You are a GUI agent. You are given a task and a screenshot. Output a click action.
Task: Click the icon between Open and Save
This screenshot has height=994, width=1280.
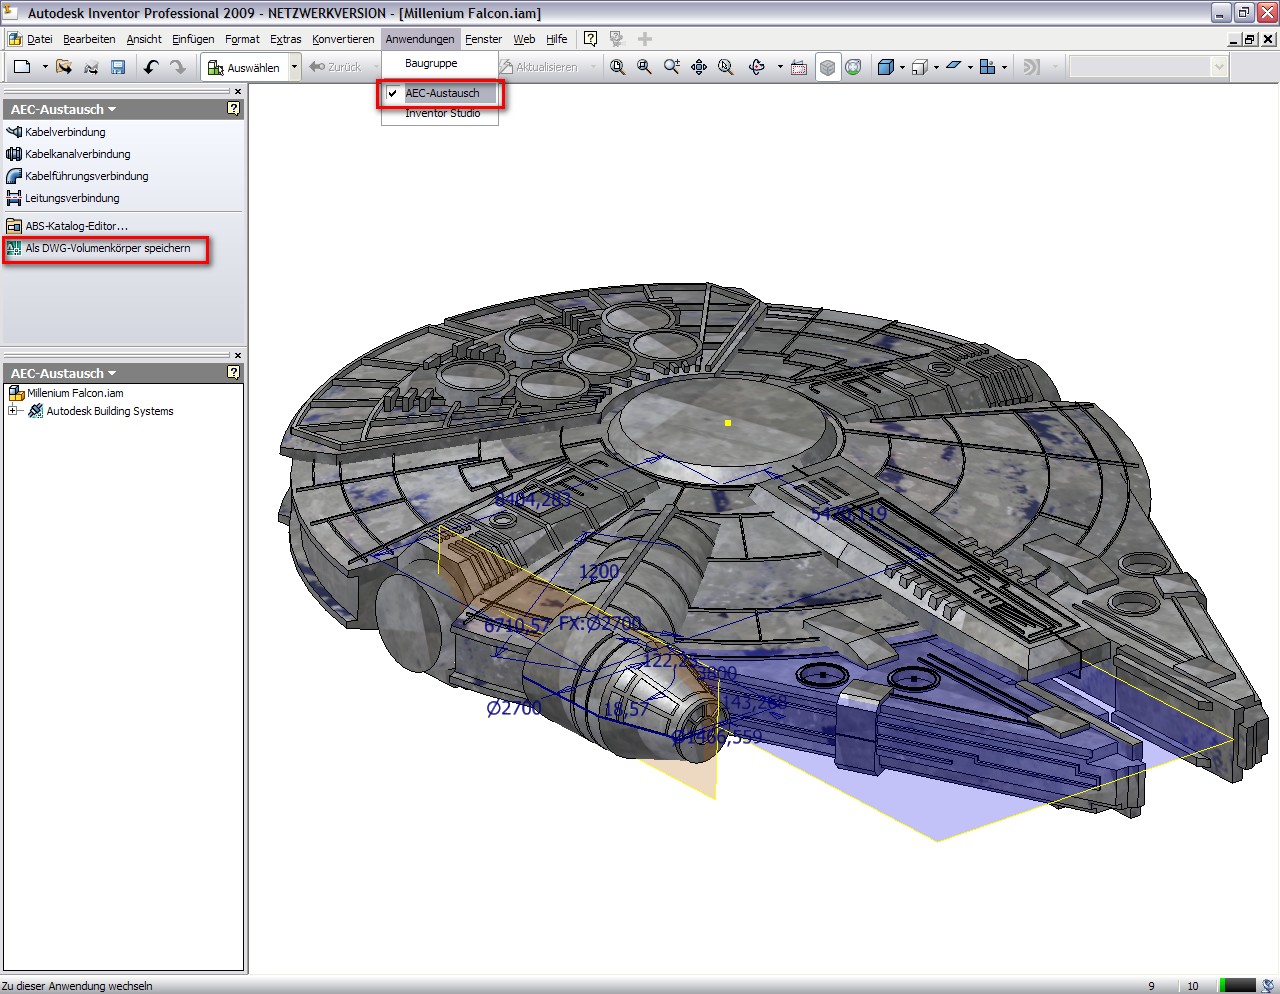[x=91, y=67]
